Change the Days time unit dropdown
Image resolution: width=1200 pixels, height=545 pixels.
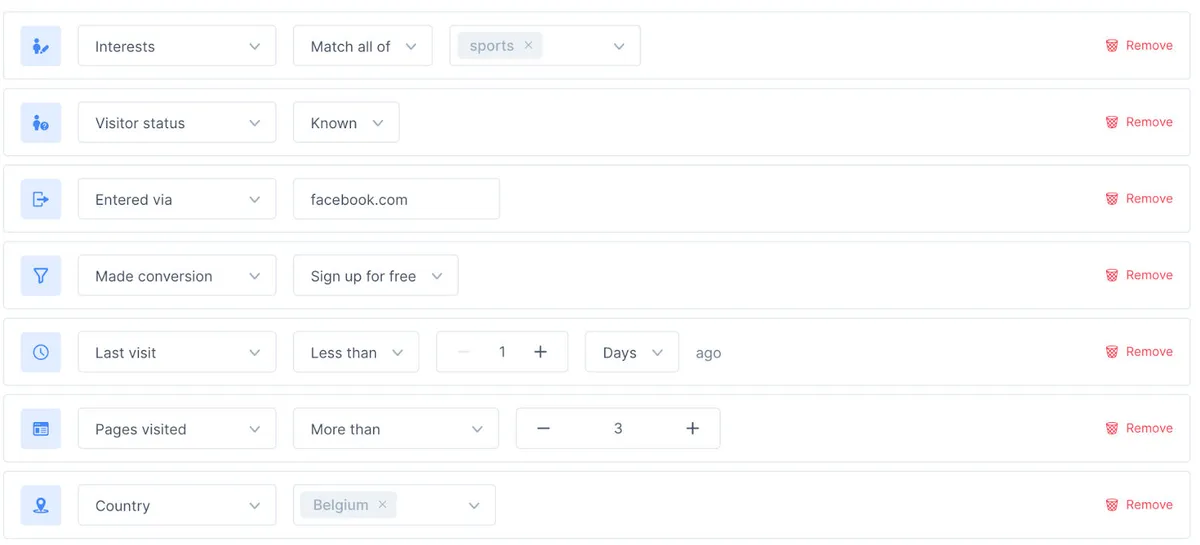point(631,352)
